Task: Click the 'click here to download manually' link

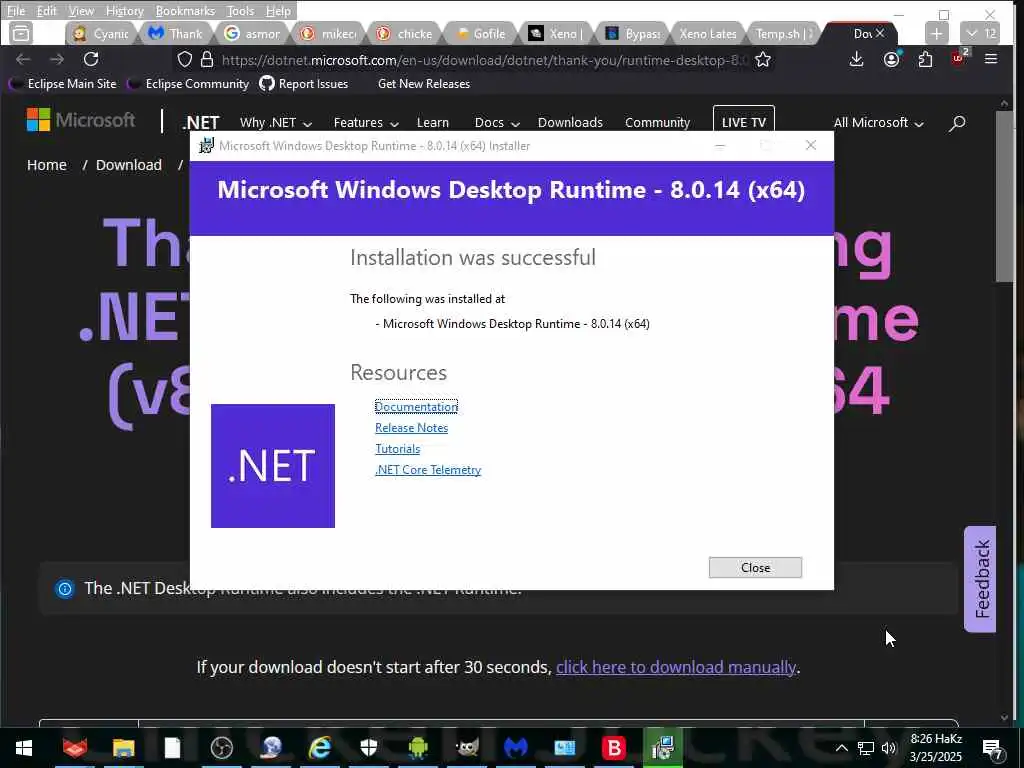Action: [676, 667]
